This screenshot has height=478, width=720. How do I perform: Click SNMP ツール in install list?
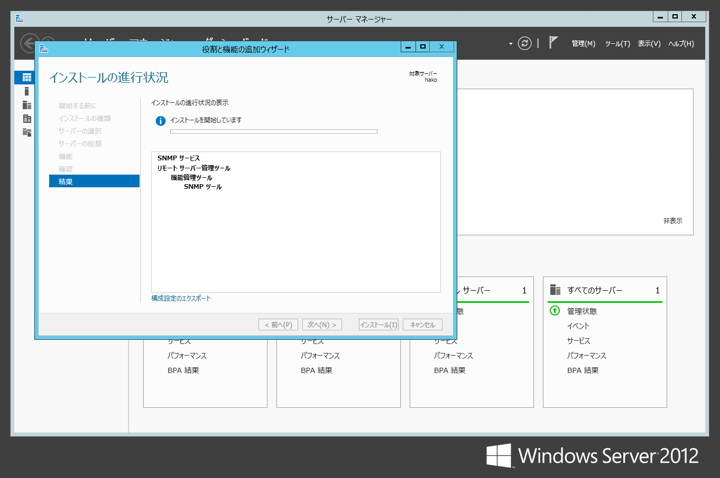point(202,186)
